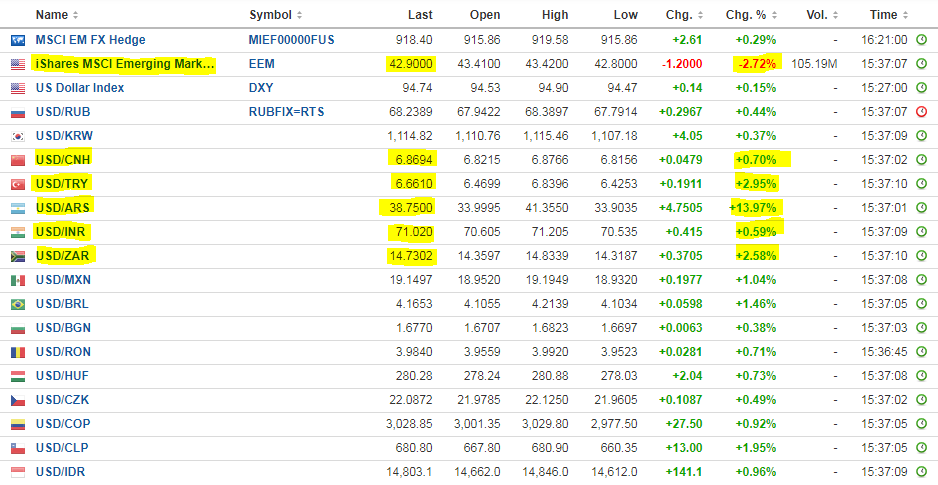Click the Mexico flag next to USD/MXN
The image size is (938, 485).
tap(18, 280)
